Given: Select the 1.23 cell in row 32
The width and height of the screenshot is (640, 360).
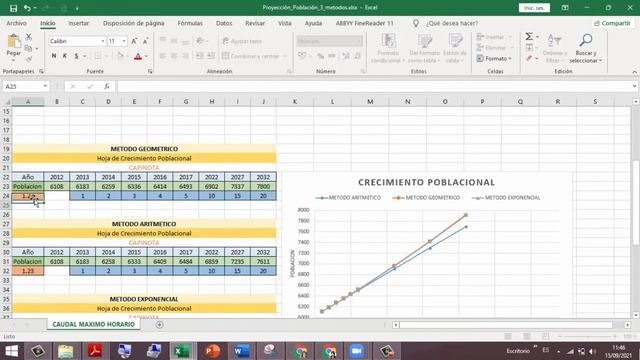Looking at the screenshot, I should click(28, 271).
